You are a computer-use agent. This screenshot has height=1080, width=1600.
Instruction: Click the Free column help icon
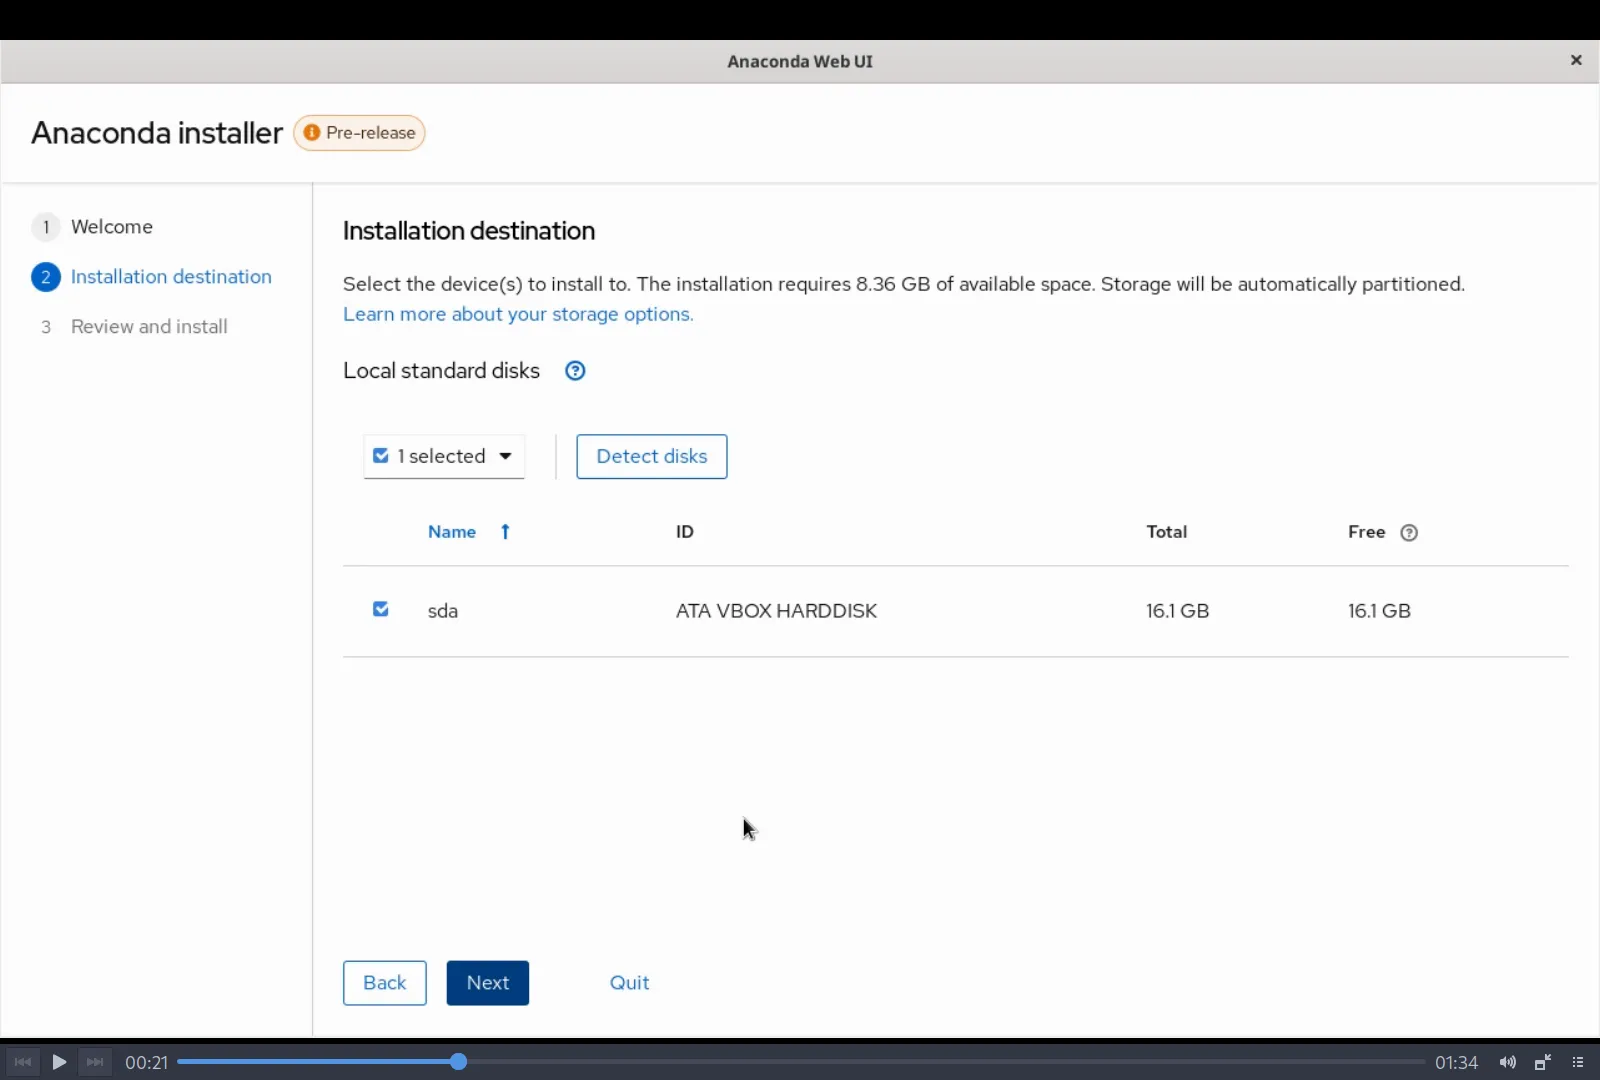[1409, 533]
